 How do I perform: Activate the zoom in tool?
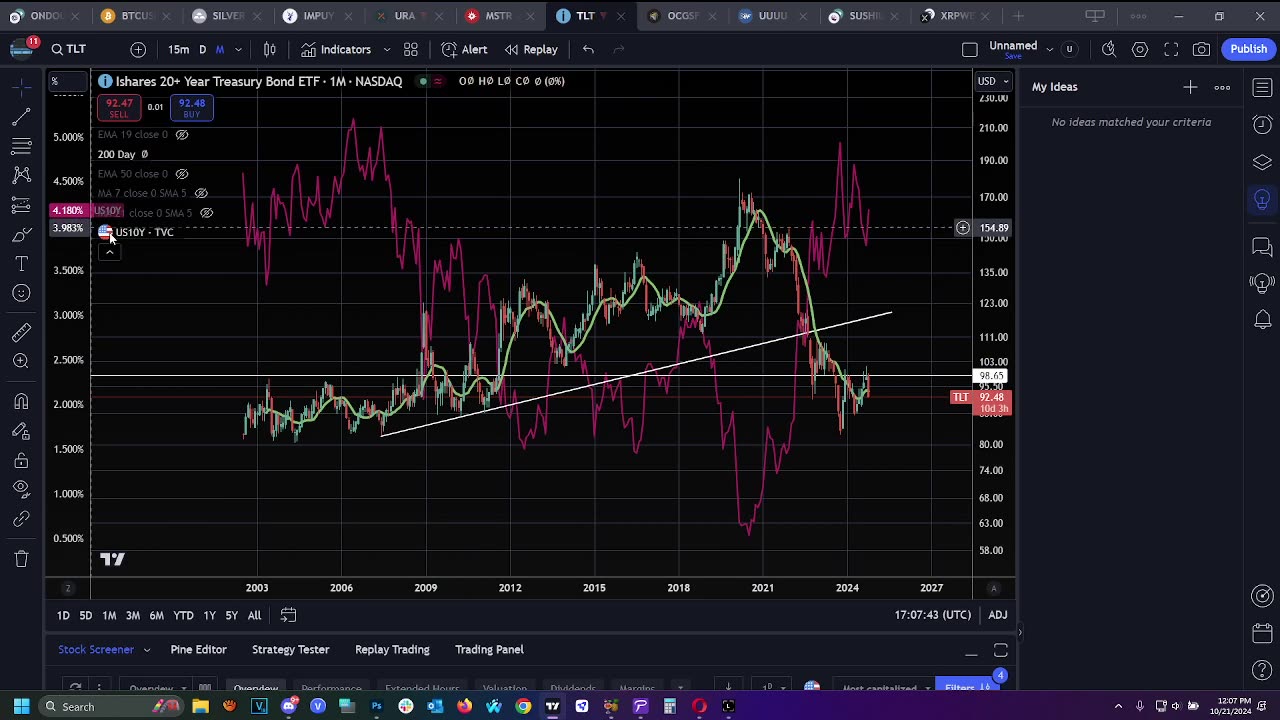click(x=21, y=361)
